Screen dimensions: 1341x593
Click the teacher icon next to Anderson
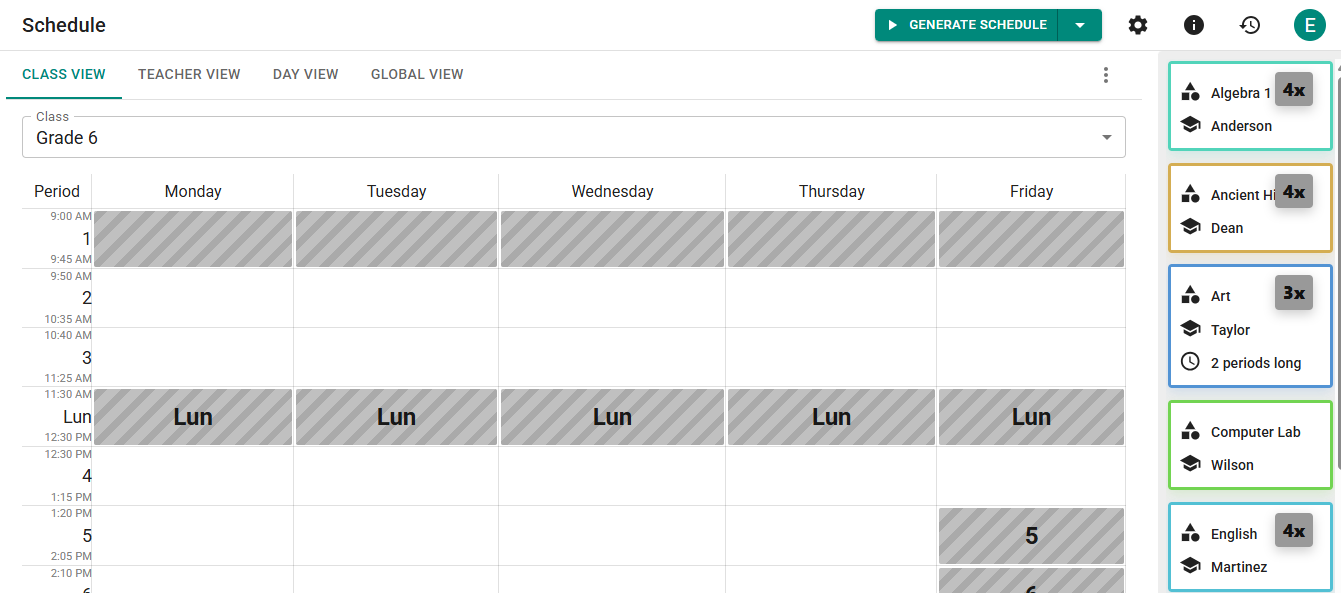(1190, 124)
